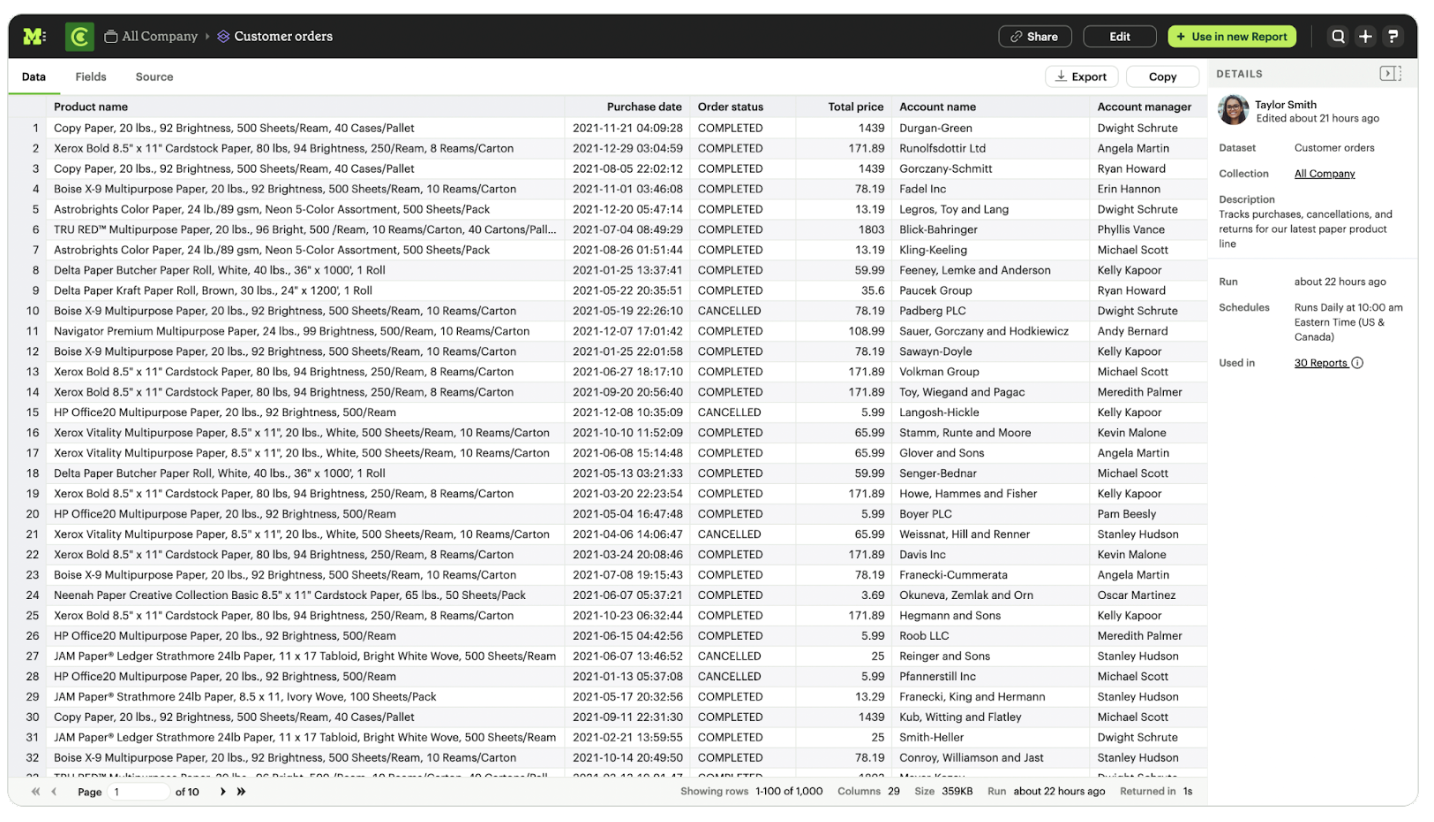Screen dimensions: 1434x822
Task: Click the Mode logo icon
Action: click(34, 37)
